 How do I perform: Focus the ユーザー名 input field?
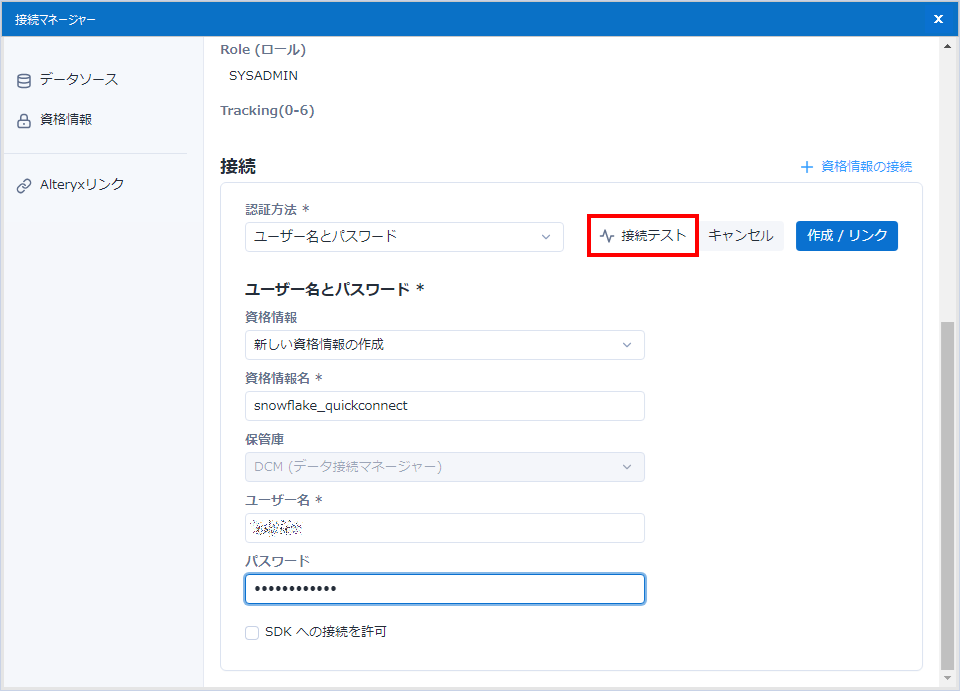(444, 528)
